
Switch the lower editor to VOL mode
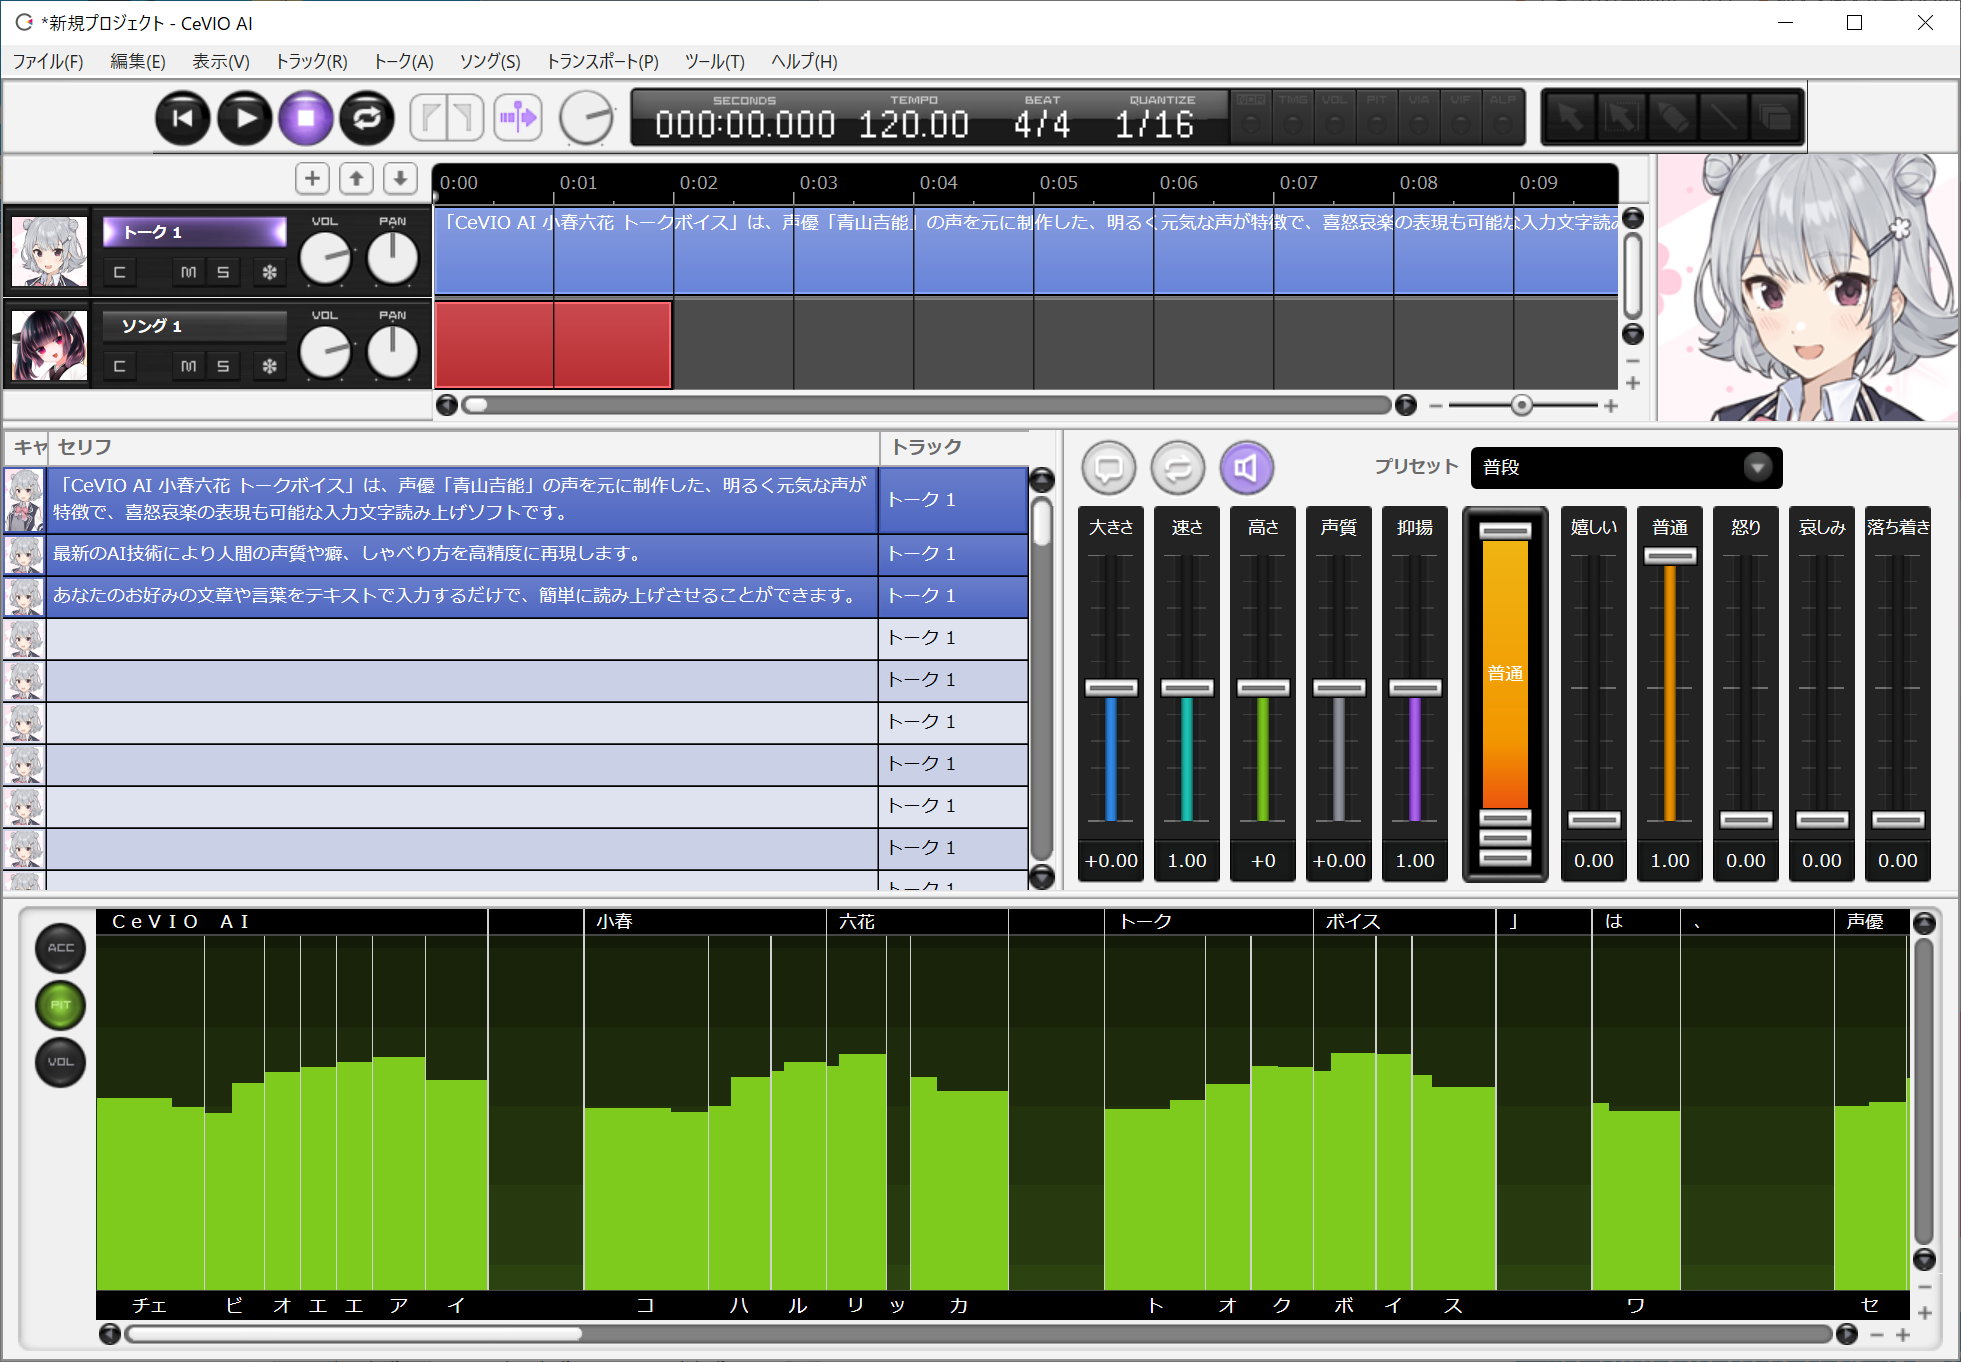61,1061
